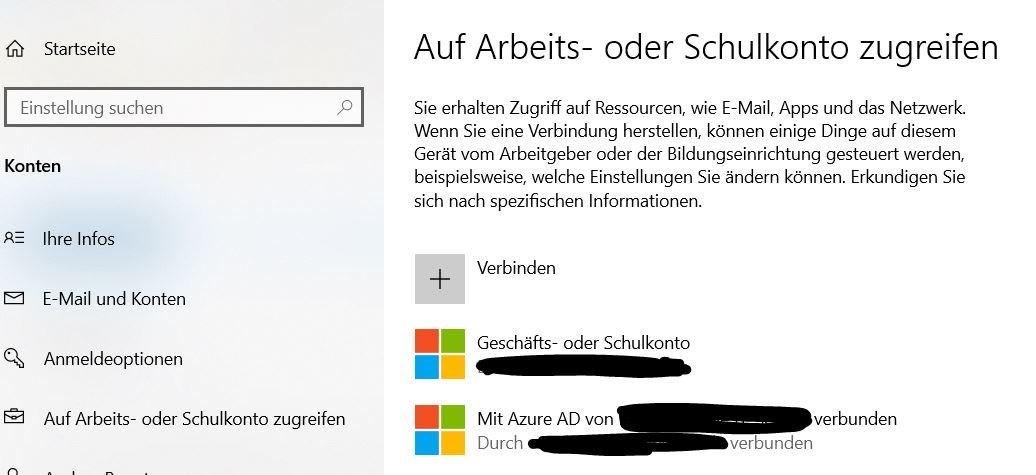Focus the Einstellung suchen search field
The image size is (1036, 475).
tap(184, 107)
